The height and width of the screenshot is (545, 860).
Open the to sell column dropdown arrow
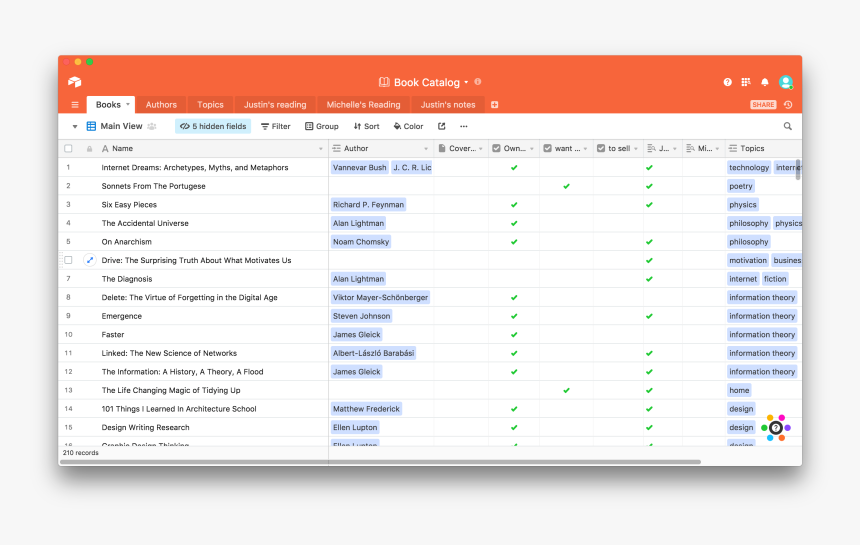(x=636, y=149)
